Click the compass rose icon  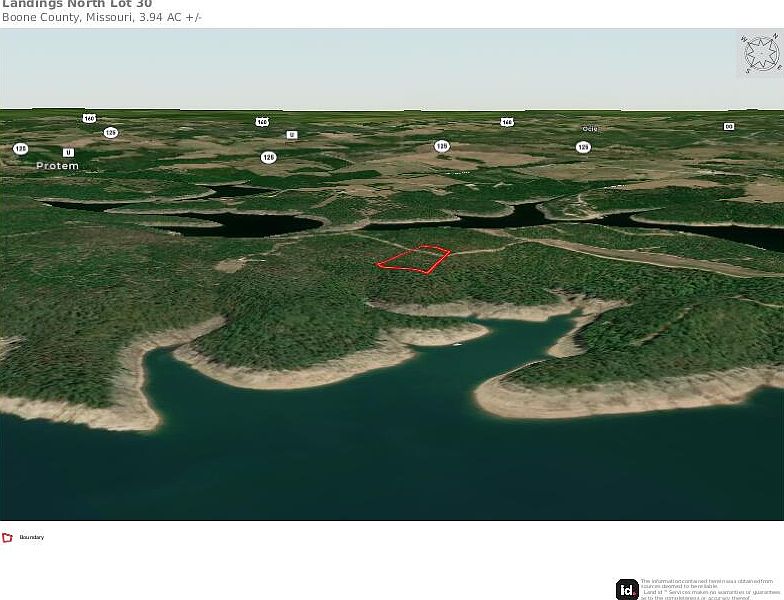click(759, 54)
